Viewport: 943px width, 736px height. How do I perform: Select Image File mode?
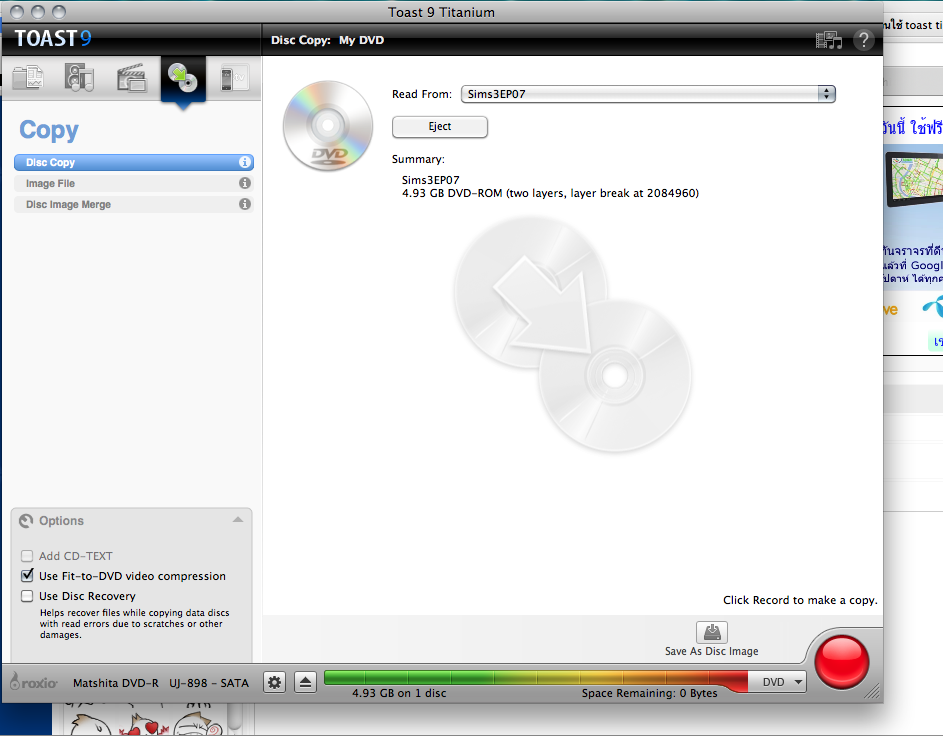pyautogui.click(x=134, y=183)
